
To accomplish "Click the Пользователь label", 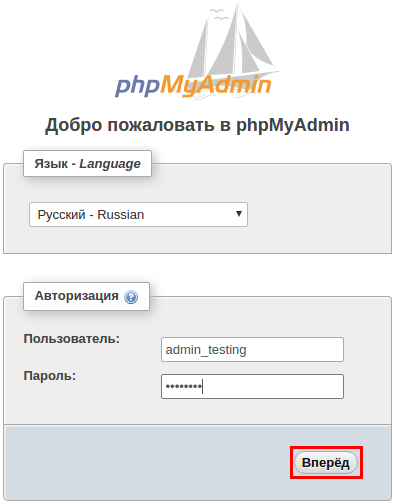I will [72, 339].
